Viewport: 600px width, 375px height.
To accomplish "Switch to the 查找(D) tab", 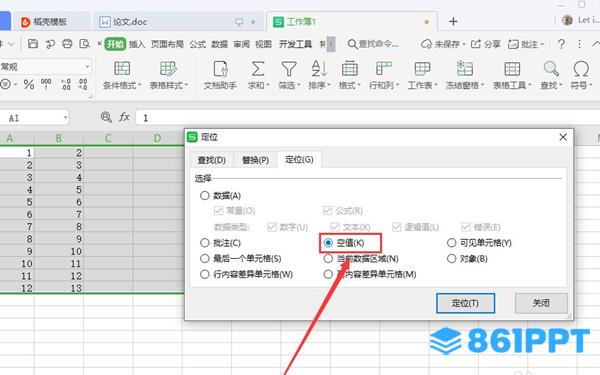I will point(211,160).
